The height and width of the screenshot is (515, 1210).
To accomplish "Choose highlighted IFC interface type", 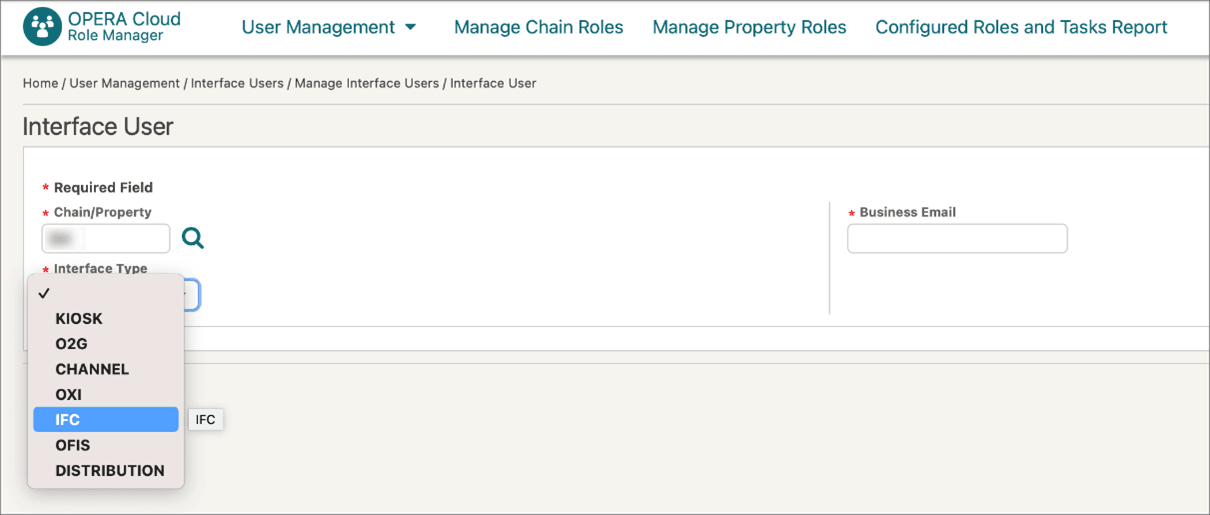I will coord(106,420).
